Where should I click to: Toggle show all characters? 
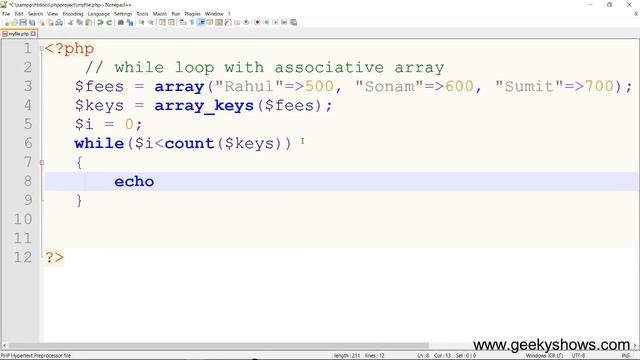[191, 22]
